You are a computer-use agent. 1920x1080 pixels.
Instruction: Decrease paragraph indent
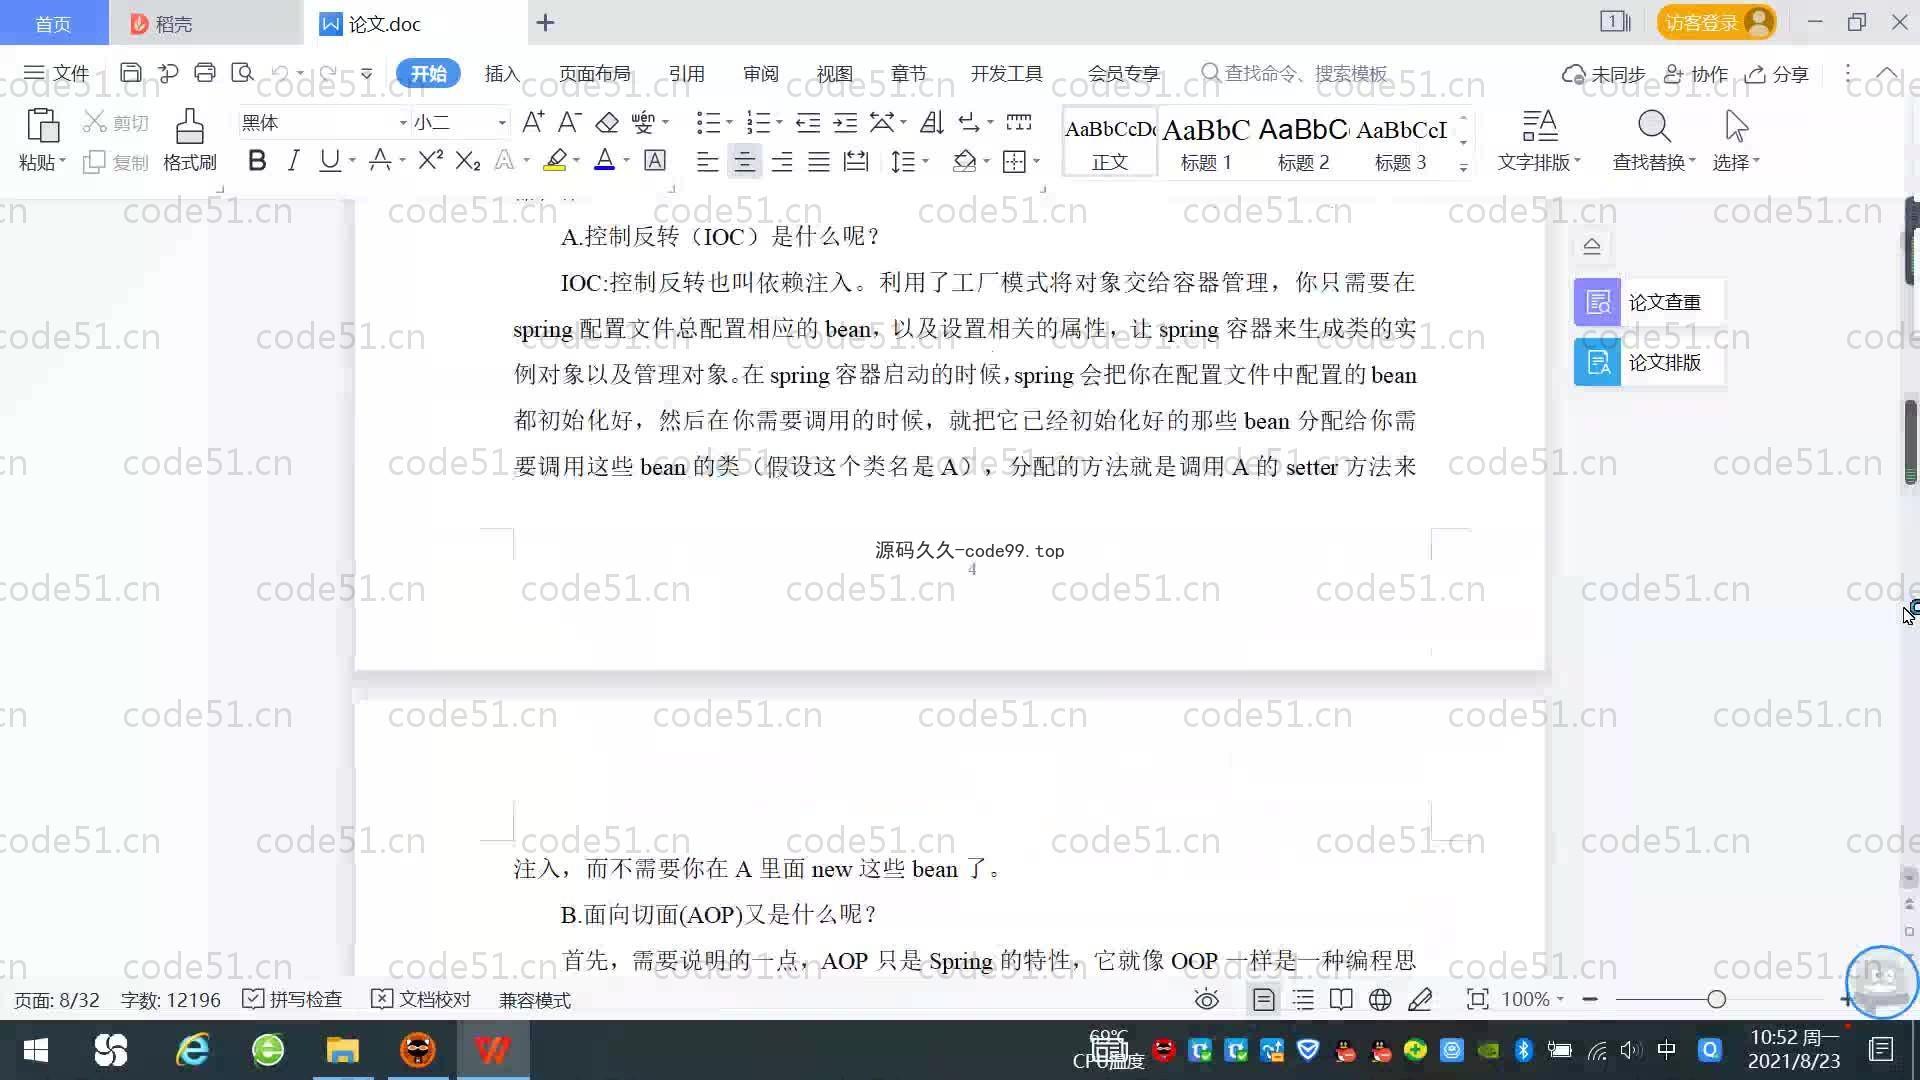[x=808, y=122]
